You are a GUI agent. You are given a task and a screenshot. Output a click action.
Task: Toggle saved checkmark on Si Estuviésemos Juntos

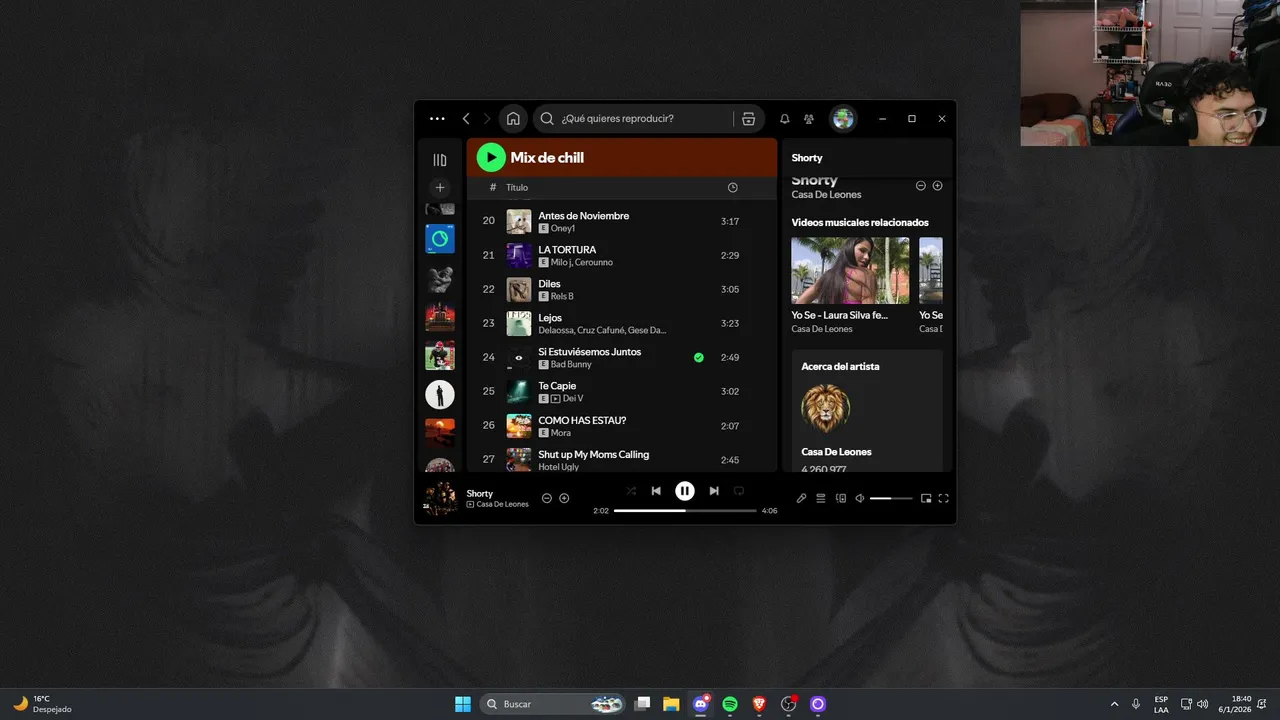pyautogui.click(x=699, y=357)
